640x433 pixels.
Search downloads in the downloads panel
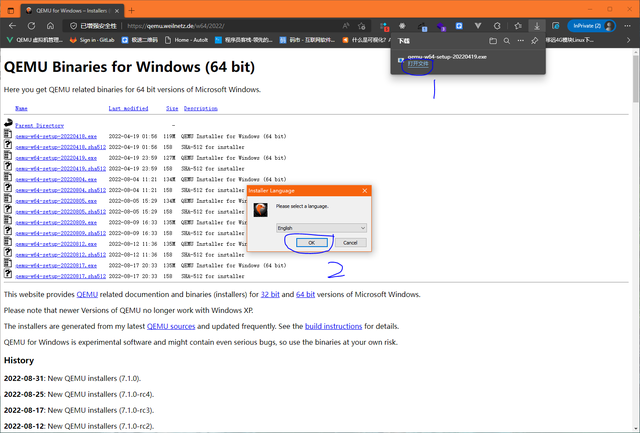click(507, 41)
